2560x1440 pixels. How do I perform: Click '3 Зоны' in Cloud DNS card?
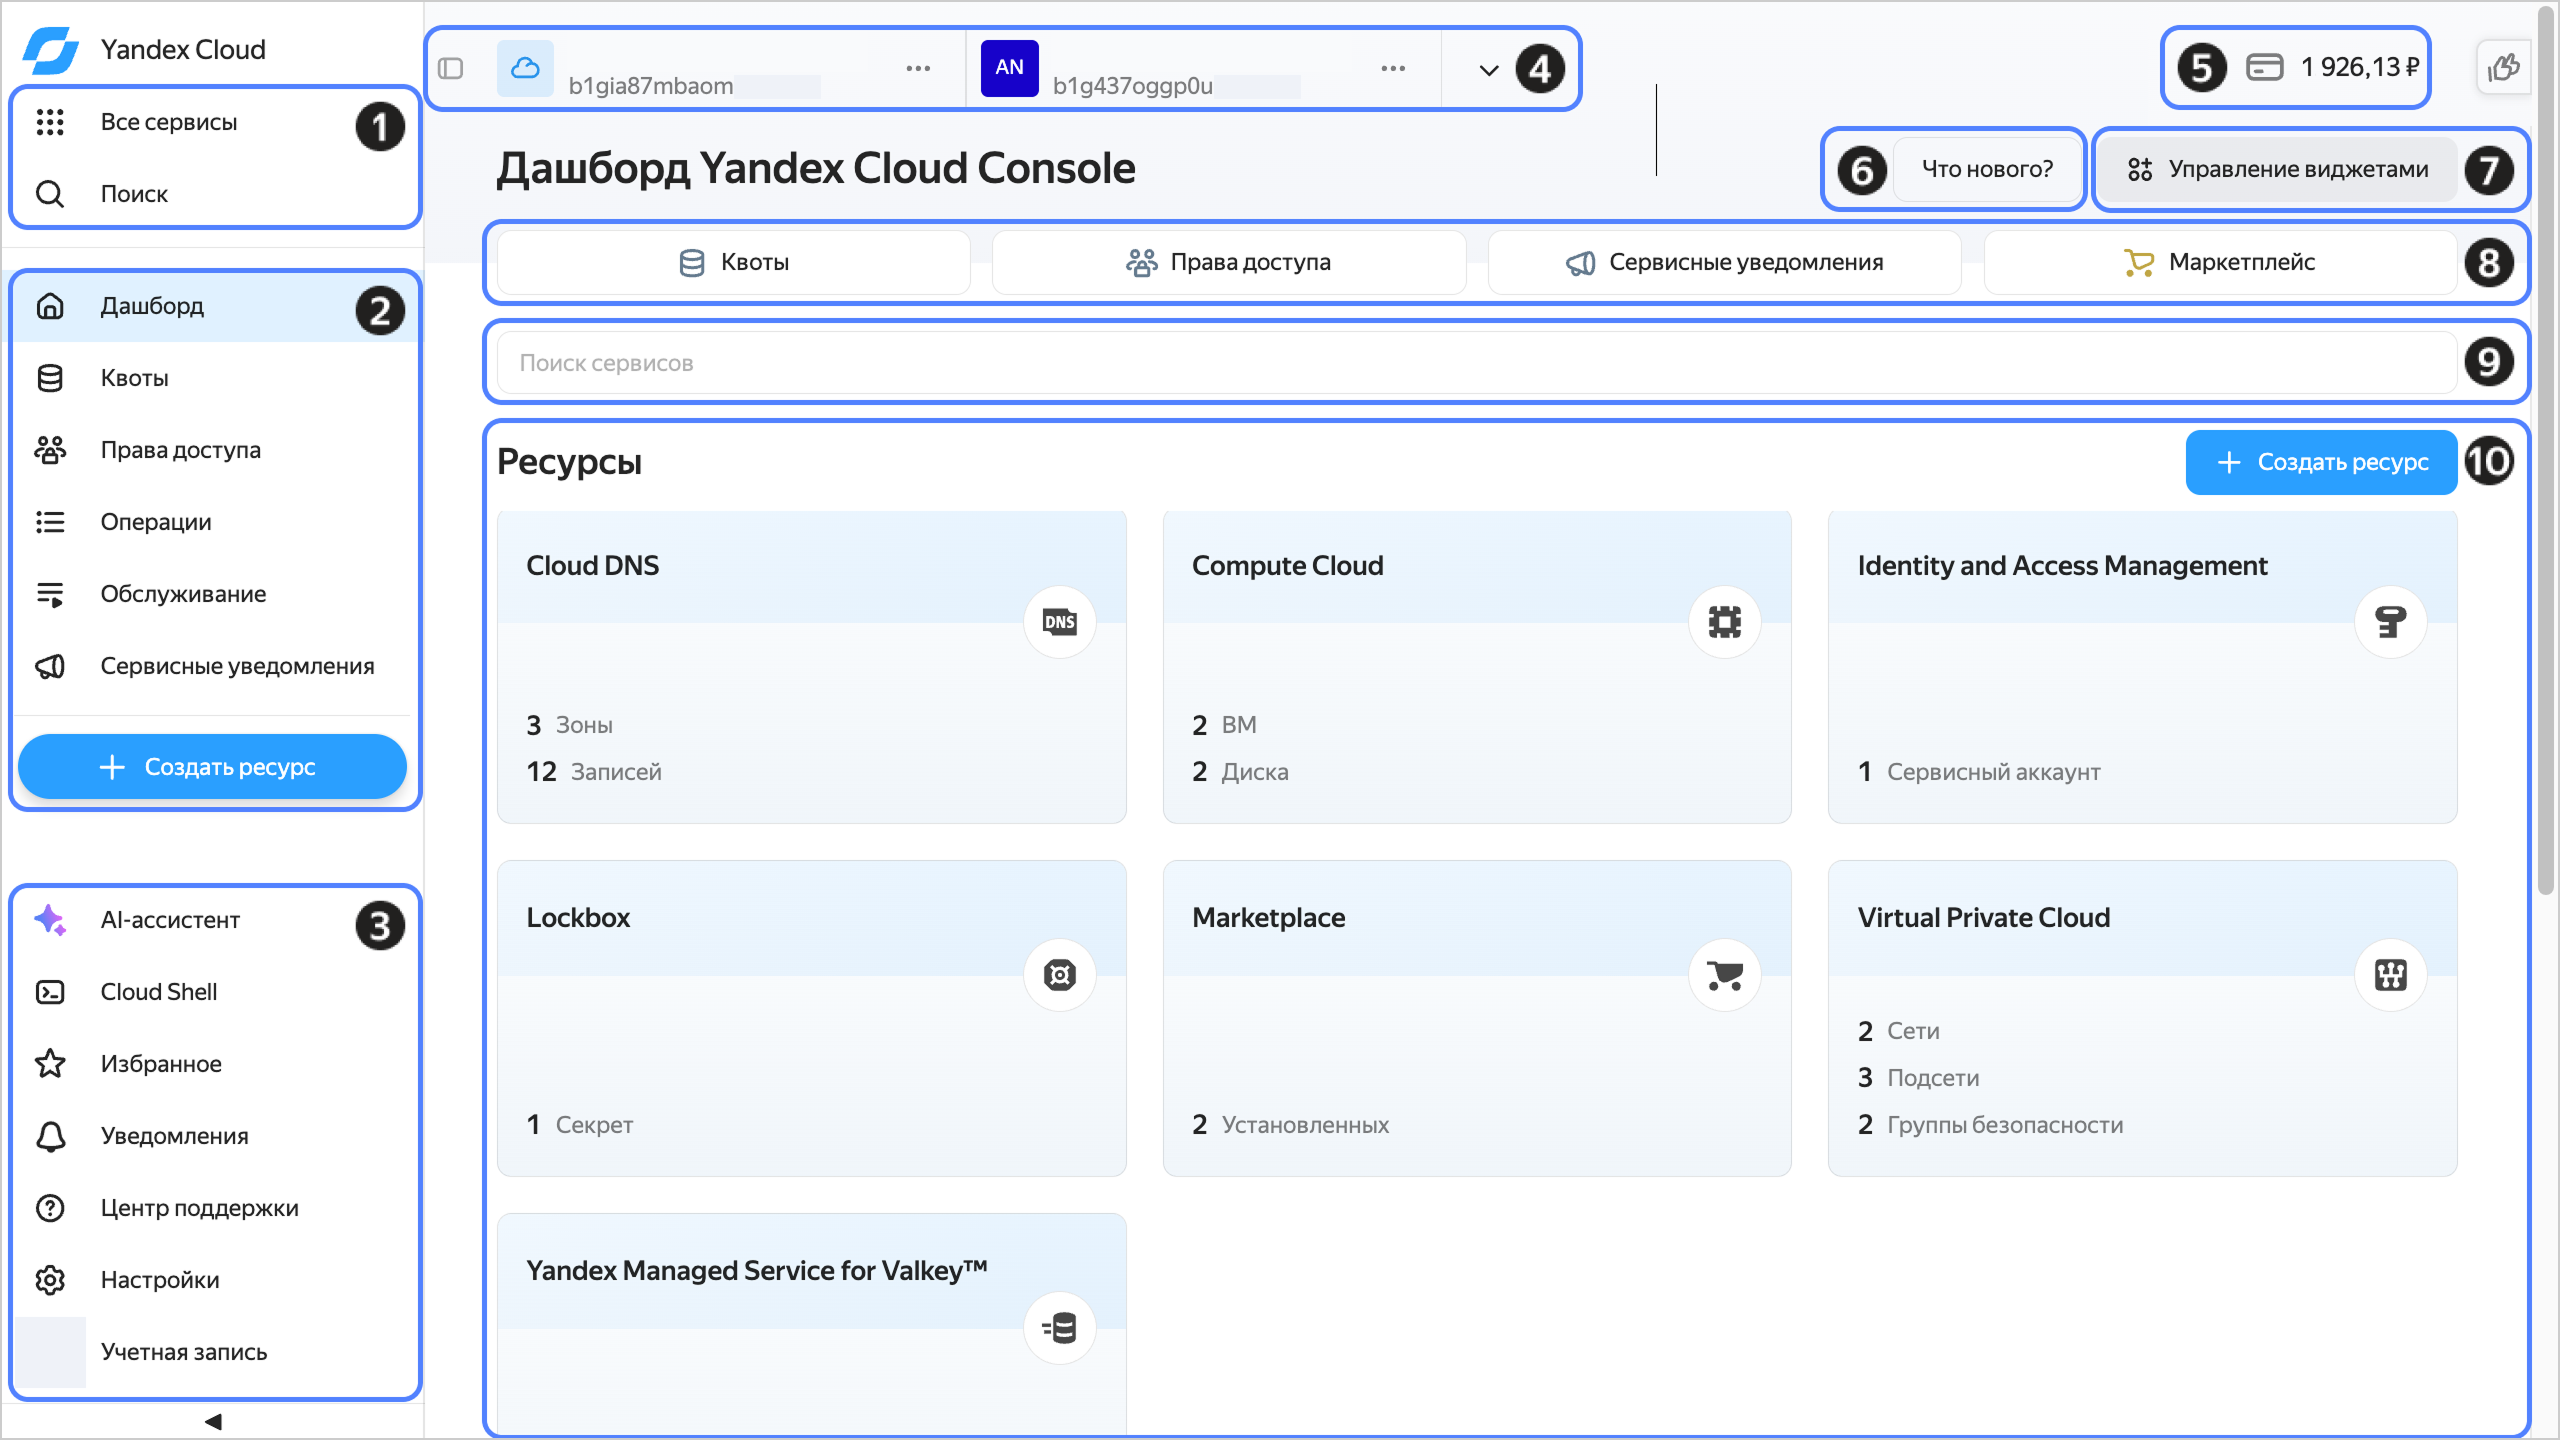570,725
